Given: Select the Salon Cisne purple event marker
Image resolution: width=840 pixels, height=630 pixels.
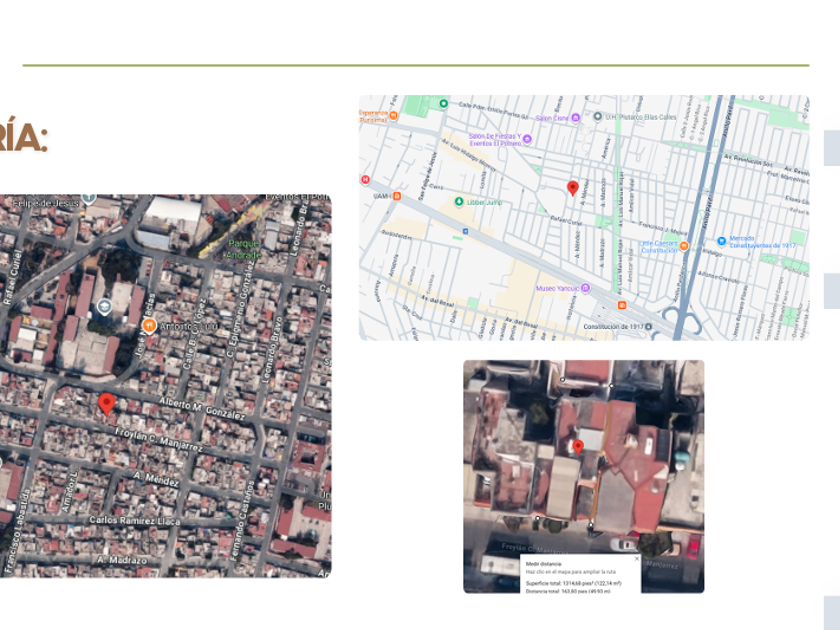Looking at the screenshot, I should pyautogui.click(x=575, y=117).
